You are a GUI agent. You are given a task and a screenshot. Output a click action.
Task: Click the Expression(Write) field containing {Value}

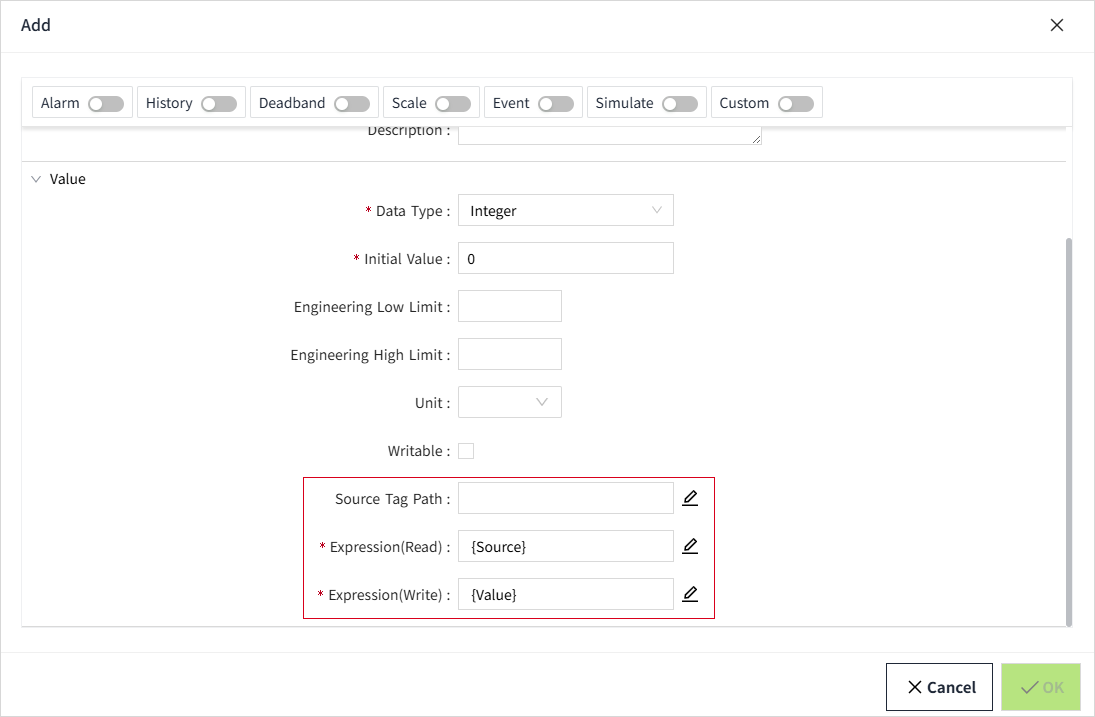click(x=566, y=594)
